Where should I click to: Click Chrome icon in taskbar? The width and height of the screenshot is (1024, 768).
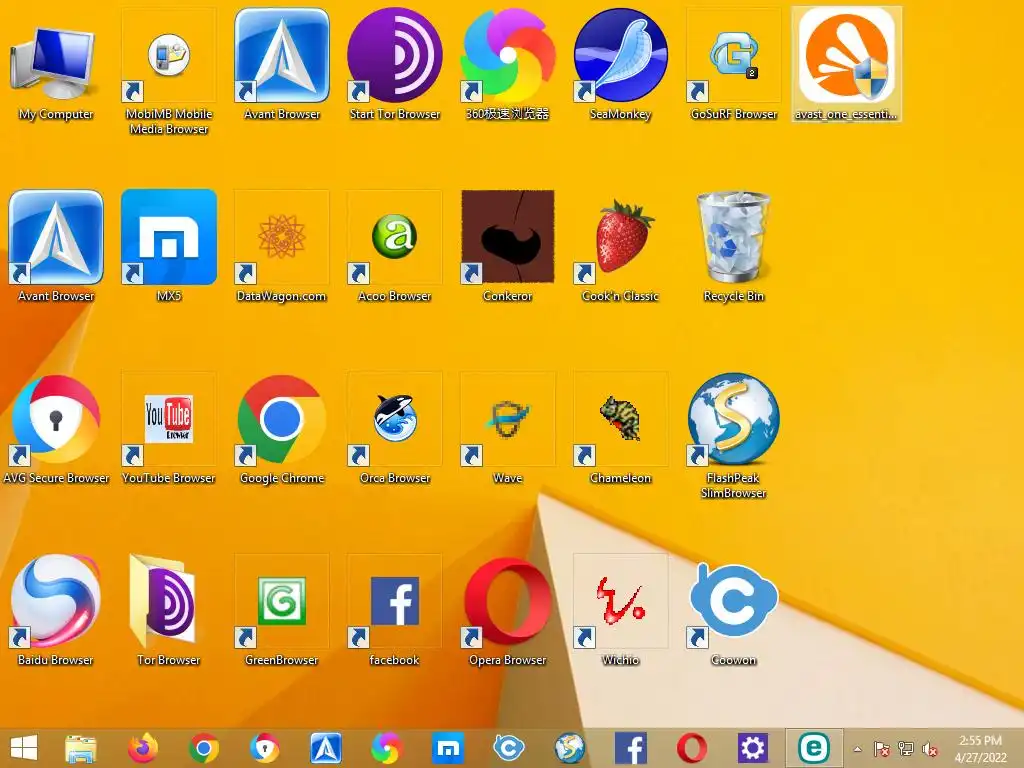coord(204,748)
